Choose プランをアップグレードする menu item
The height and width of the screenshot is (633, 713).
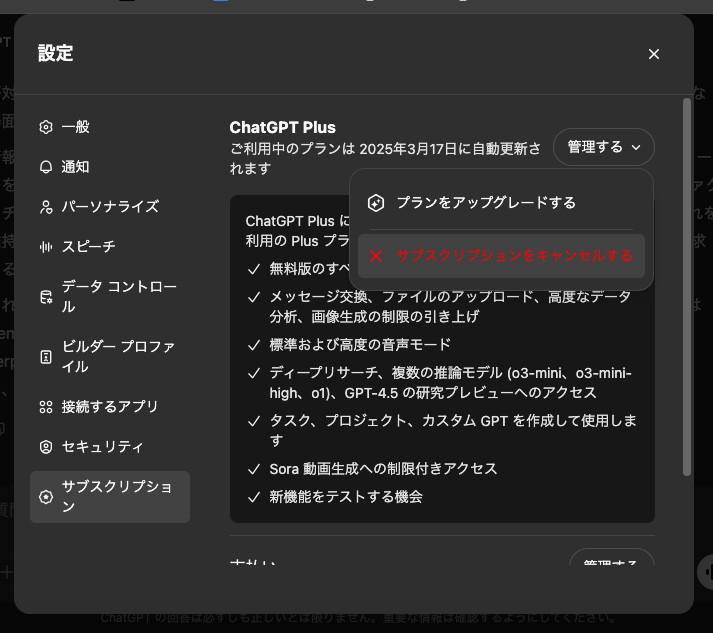coord(502,203)
